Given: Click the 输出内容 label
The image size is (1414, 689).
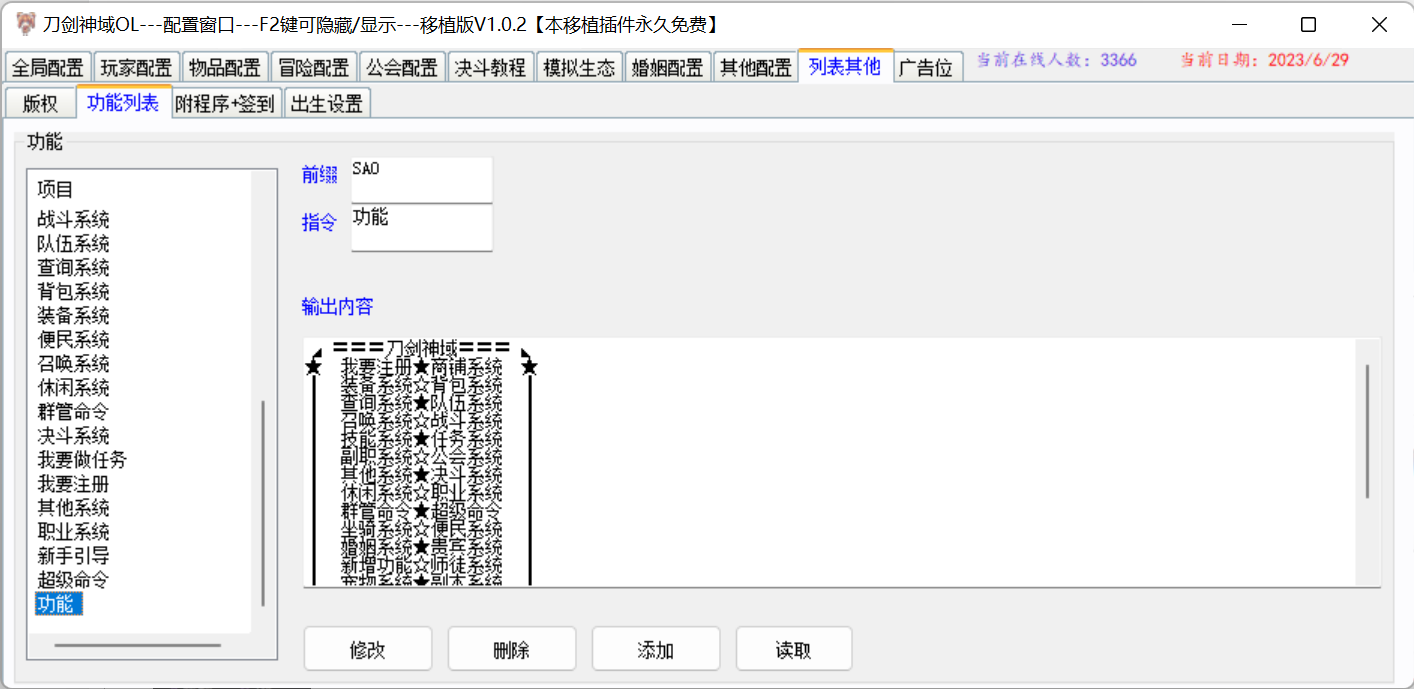Looking at the screenshot, I should tap(337, 307).
